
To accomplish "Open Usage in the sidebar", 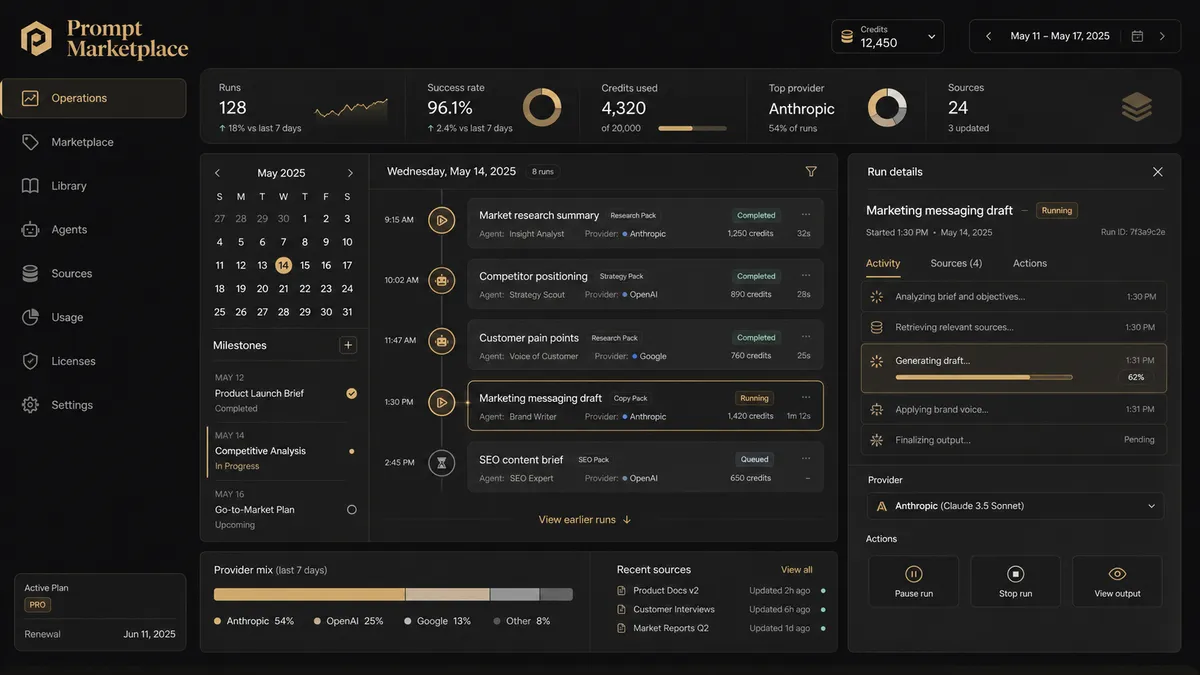I will tap(93, 317).
